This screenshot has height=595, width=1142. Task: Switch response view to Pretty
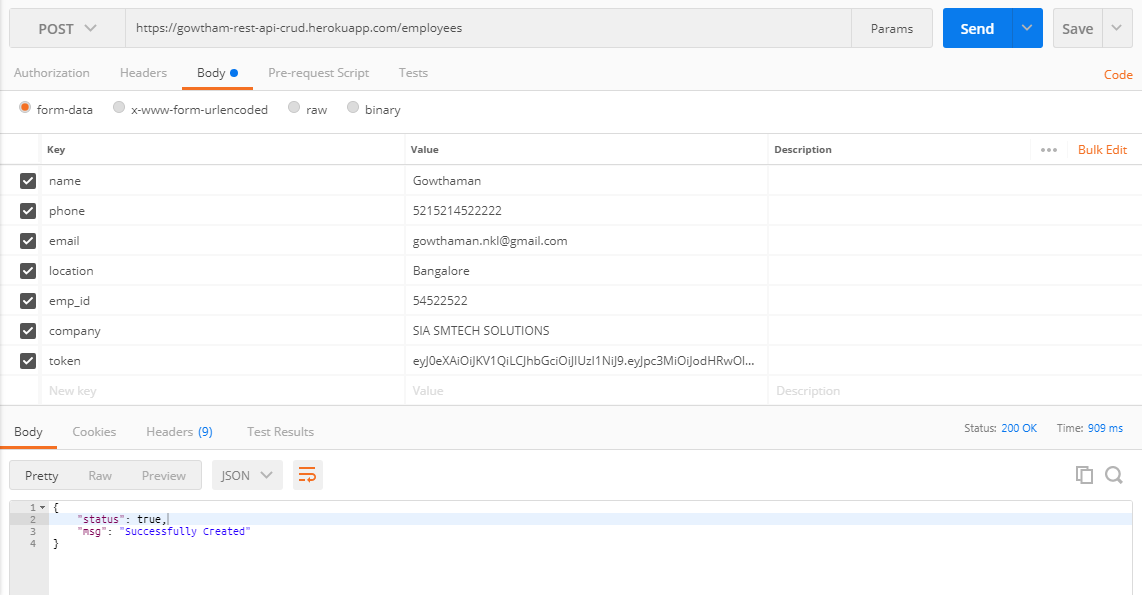coord(42,476)
